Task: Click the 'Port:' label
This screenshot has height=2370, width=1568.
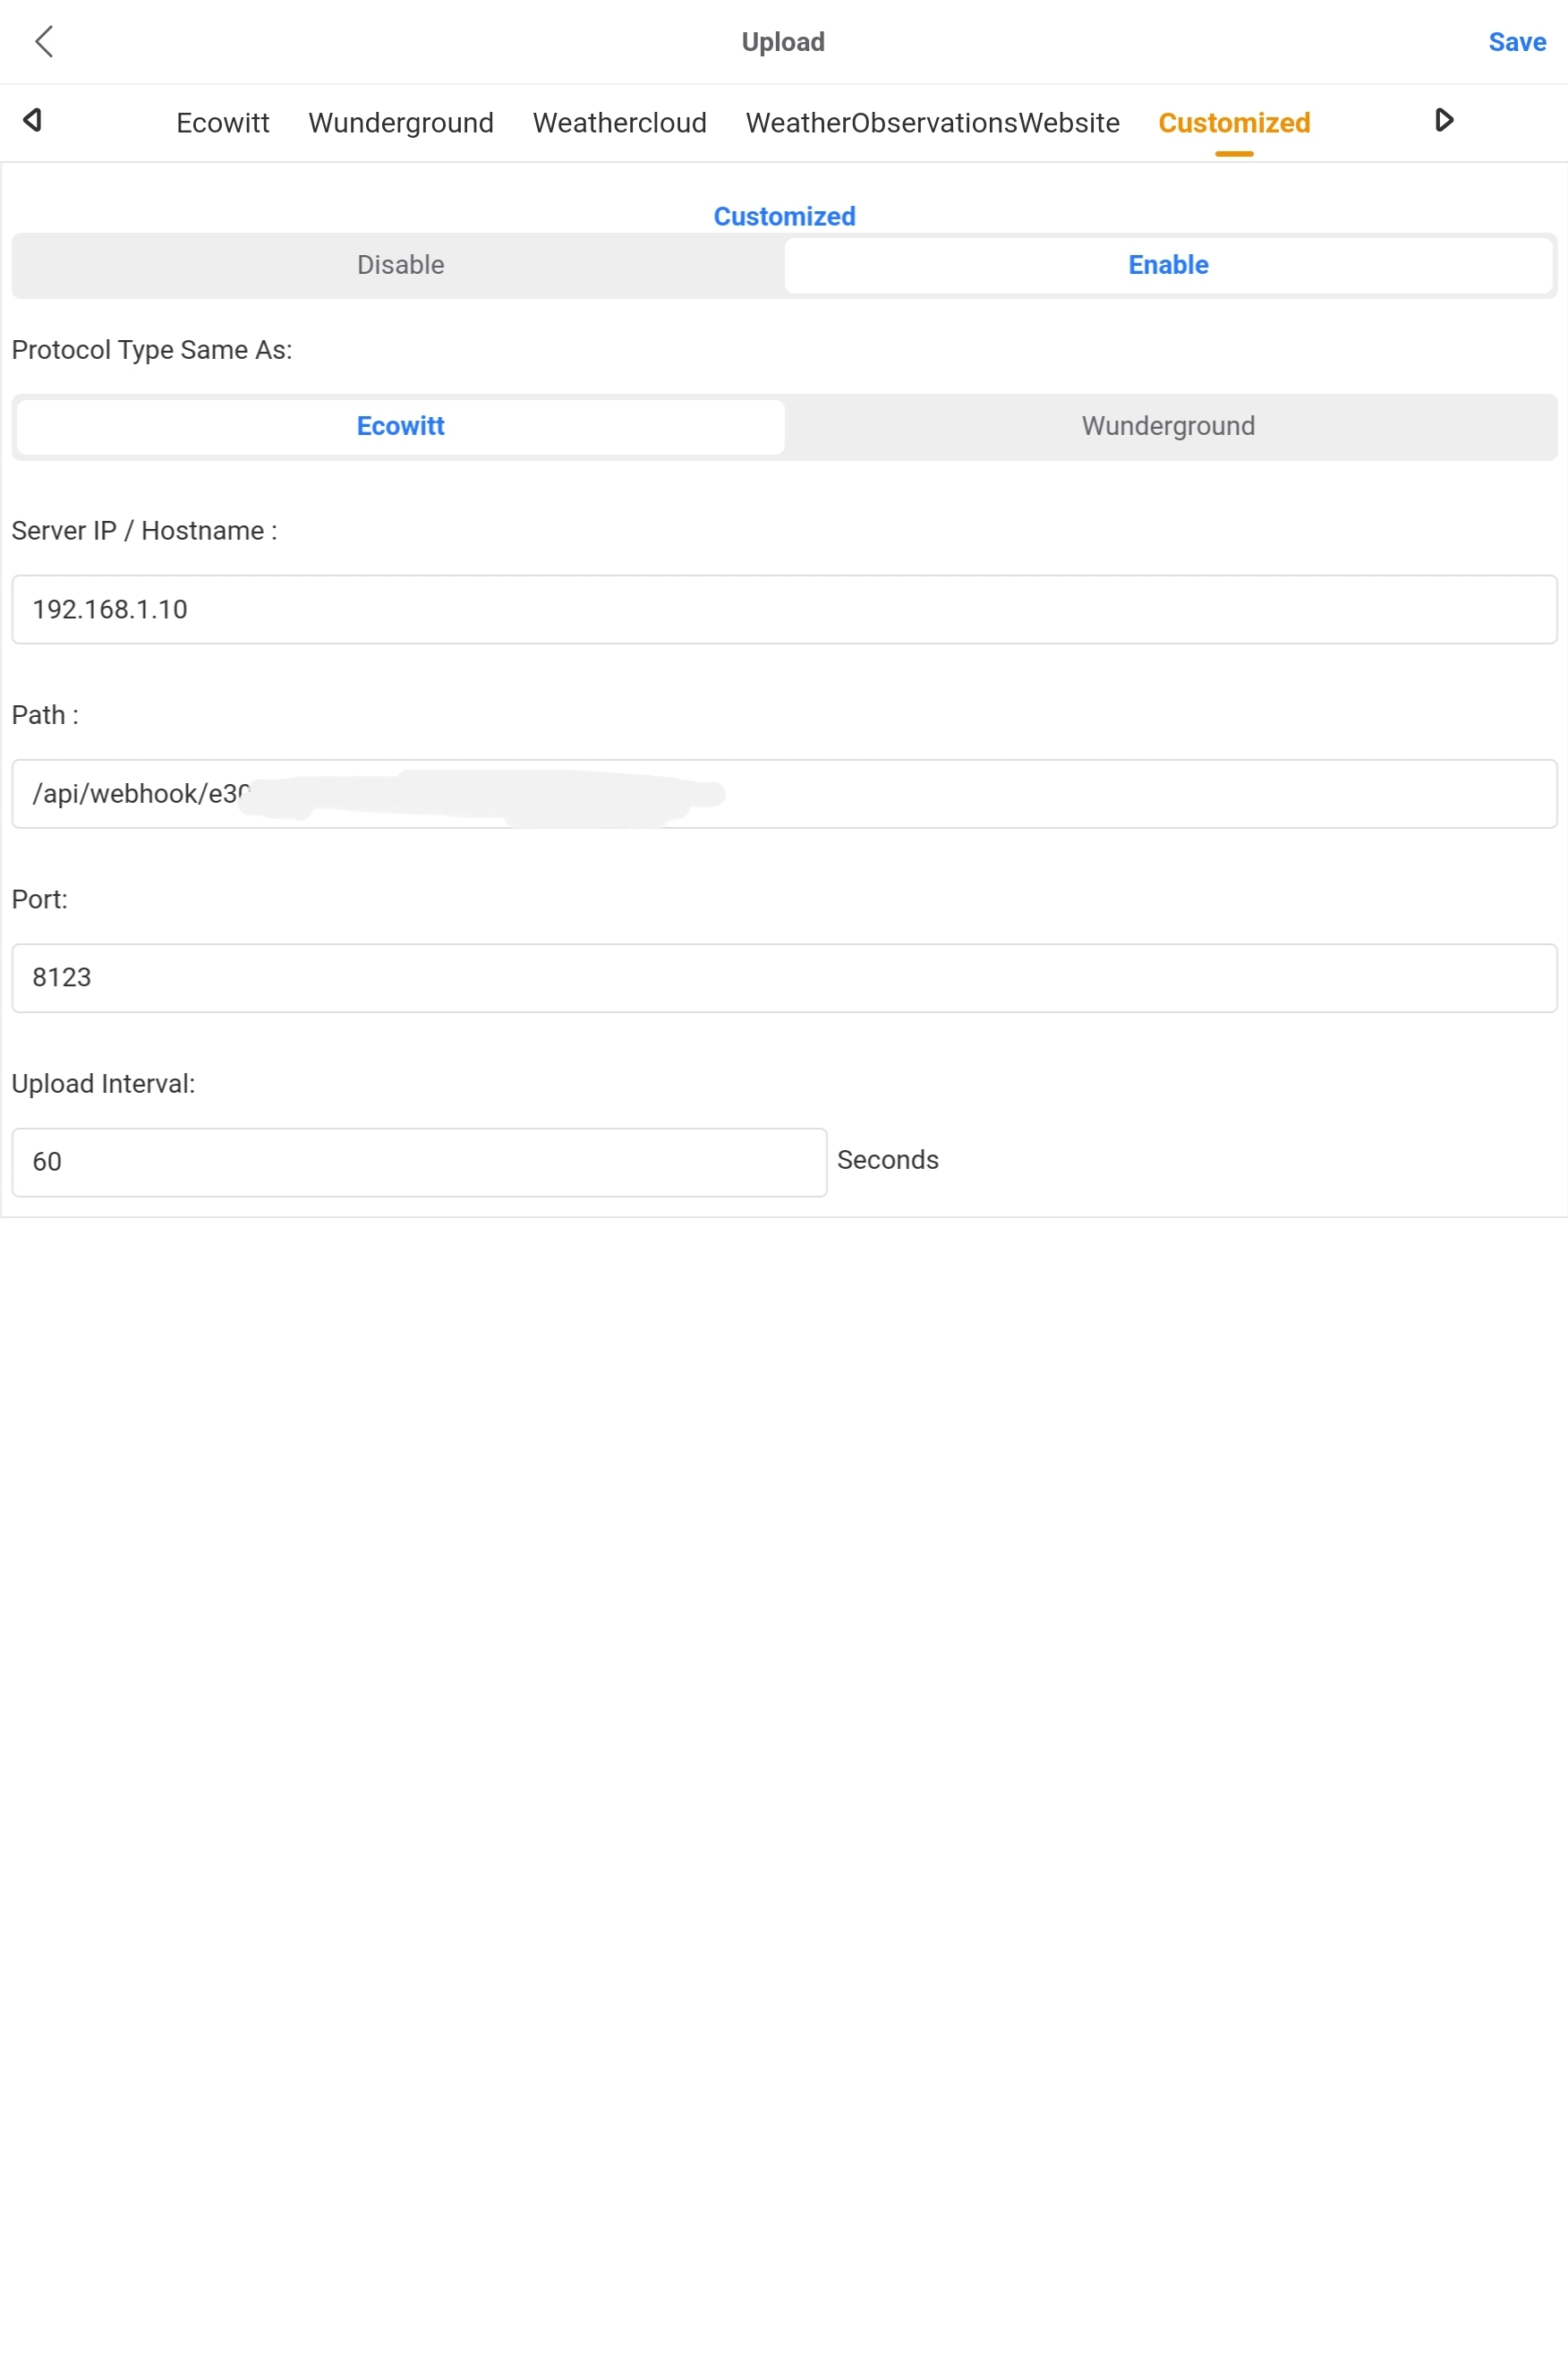Action: coord(40,900)
